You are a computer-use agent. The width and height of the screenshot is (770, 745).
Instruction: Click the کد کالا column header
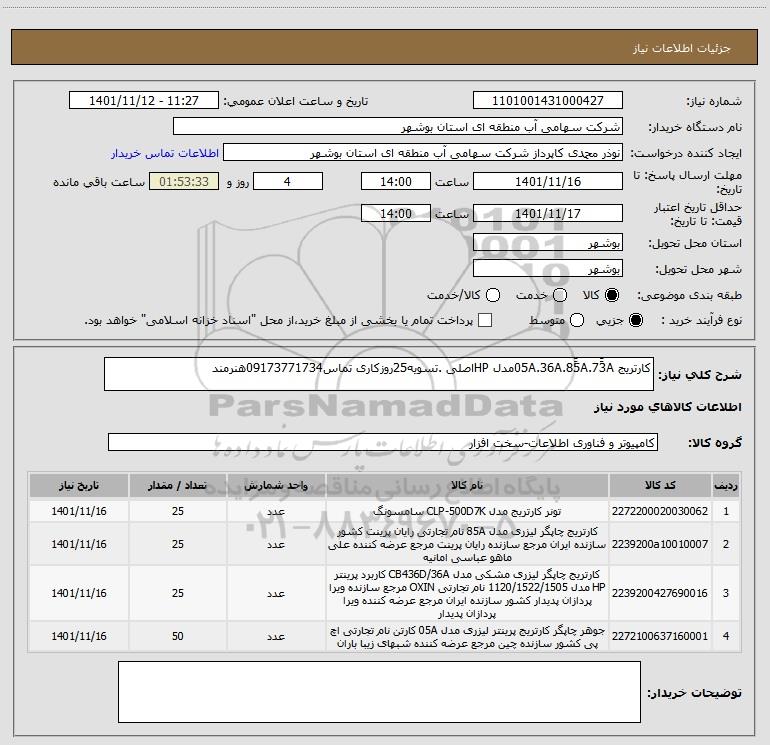tap(660, 486)
